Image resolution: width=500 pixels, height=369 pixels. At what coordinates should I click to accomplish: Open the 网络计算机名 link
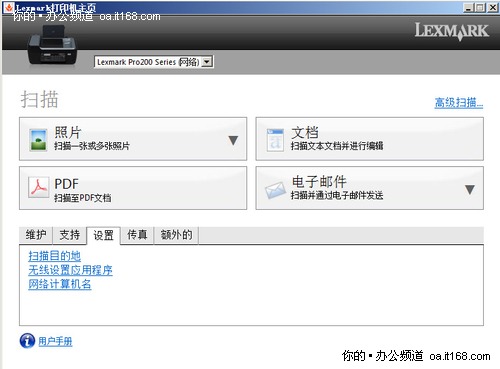60,284
